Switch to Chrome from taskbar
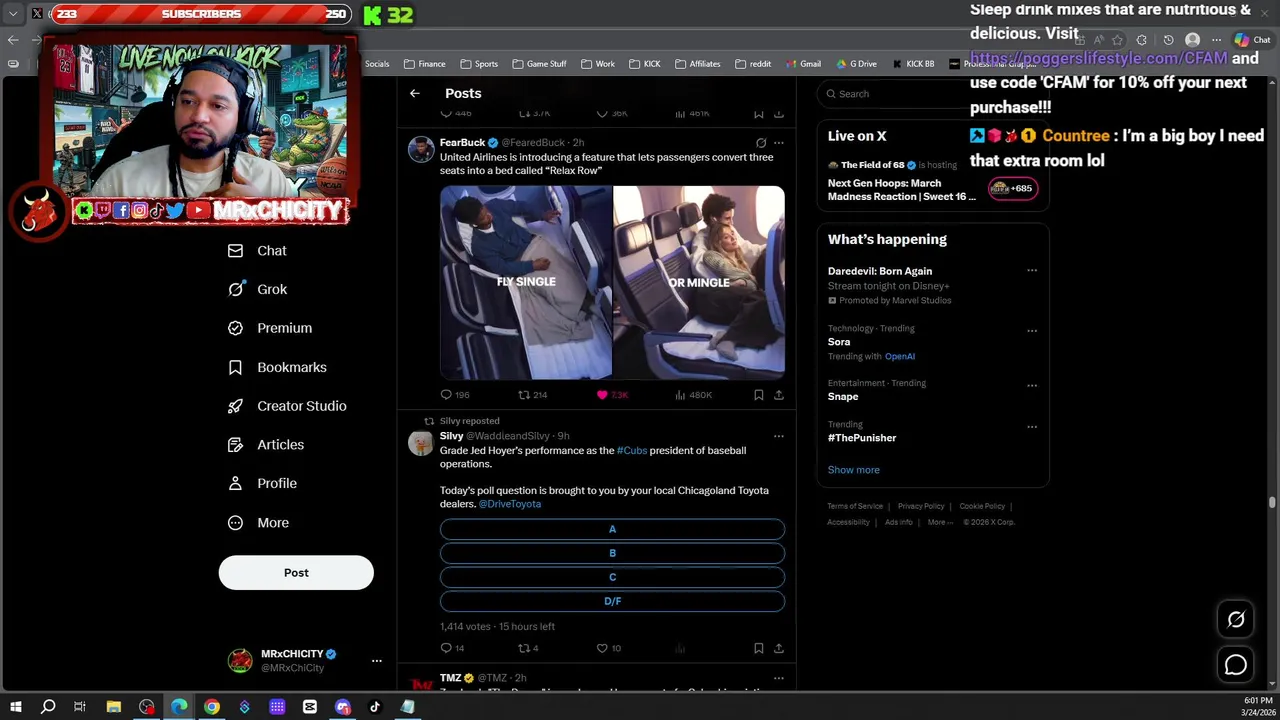Image resolution: width=1280 pixels, height=720 pixels. [x=212, y=707]
